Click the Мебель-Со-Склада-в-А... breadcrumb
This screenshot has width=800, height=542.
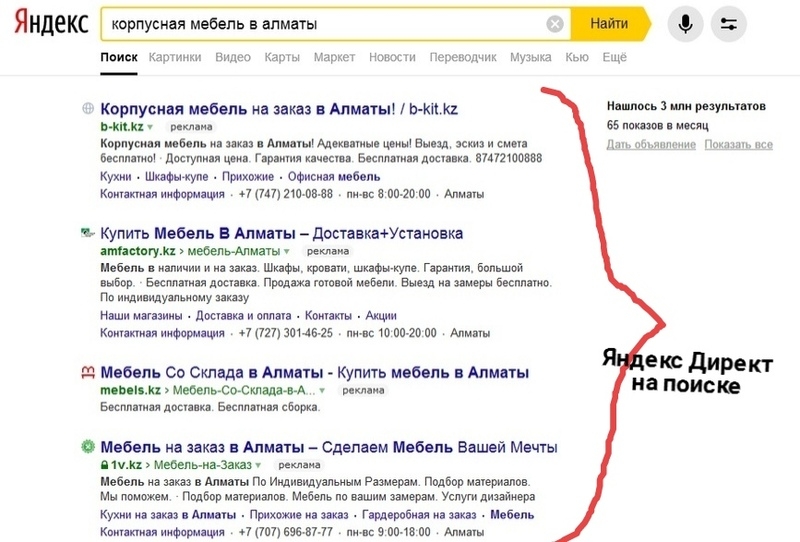244,390
